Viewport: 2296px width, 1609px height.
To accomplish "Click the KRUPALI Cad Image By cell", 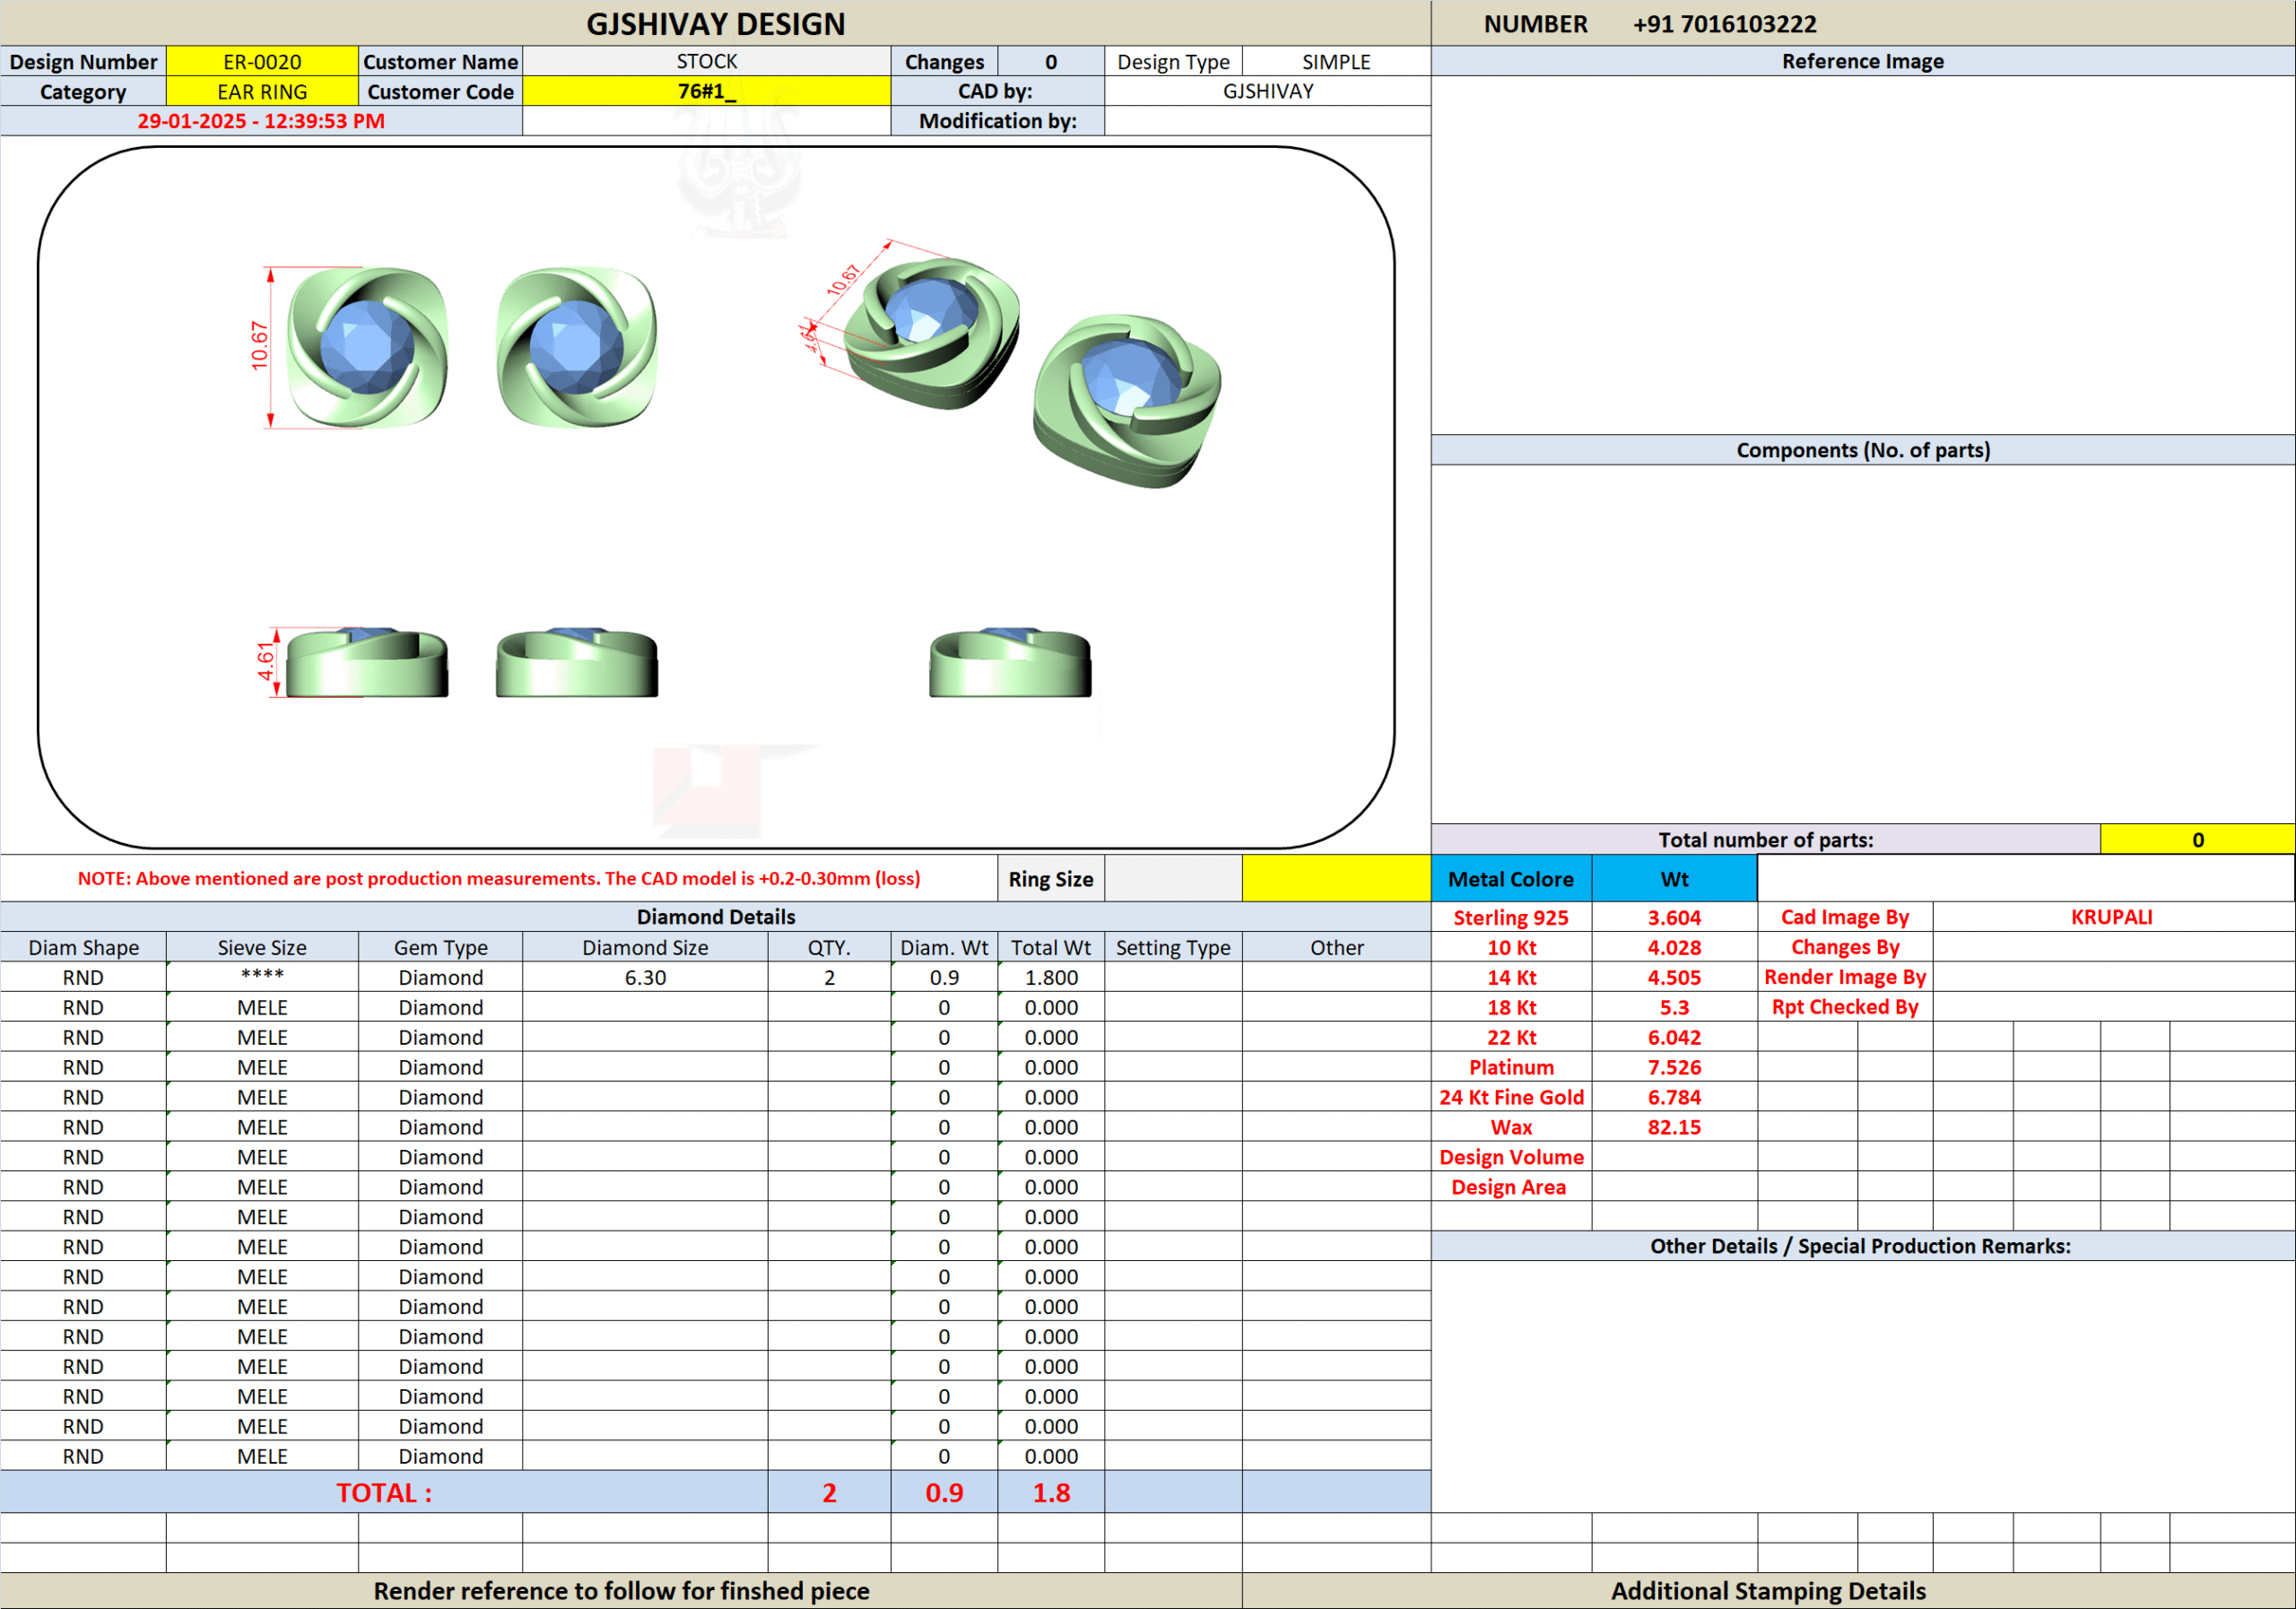I will coord(2111,917).
